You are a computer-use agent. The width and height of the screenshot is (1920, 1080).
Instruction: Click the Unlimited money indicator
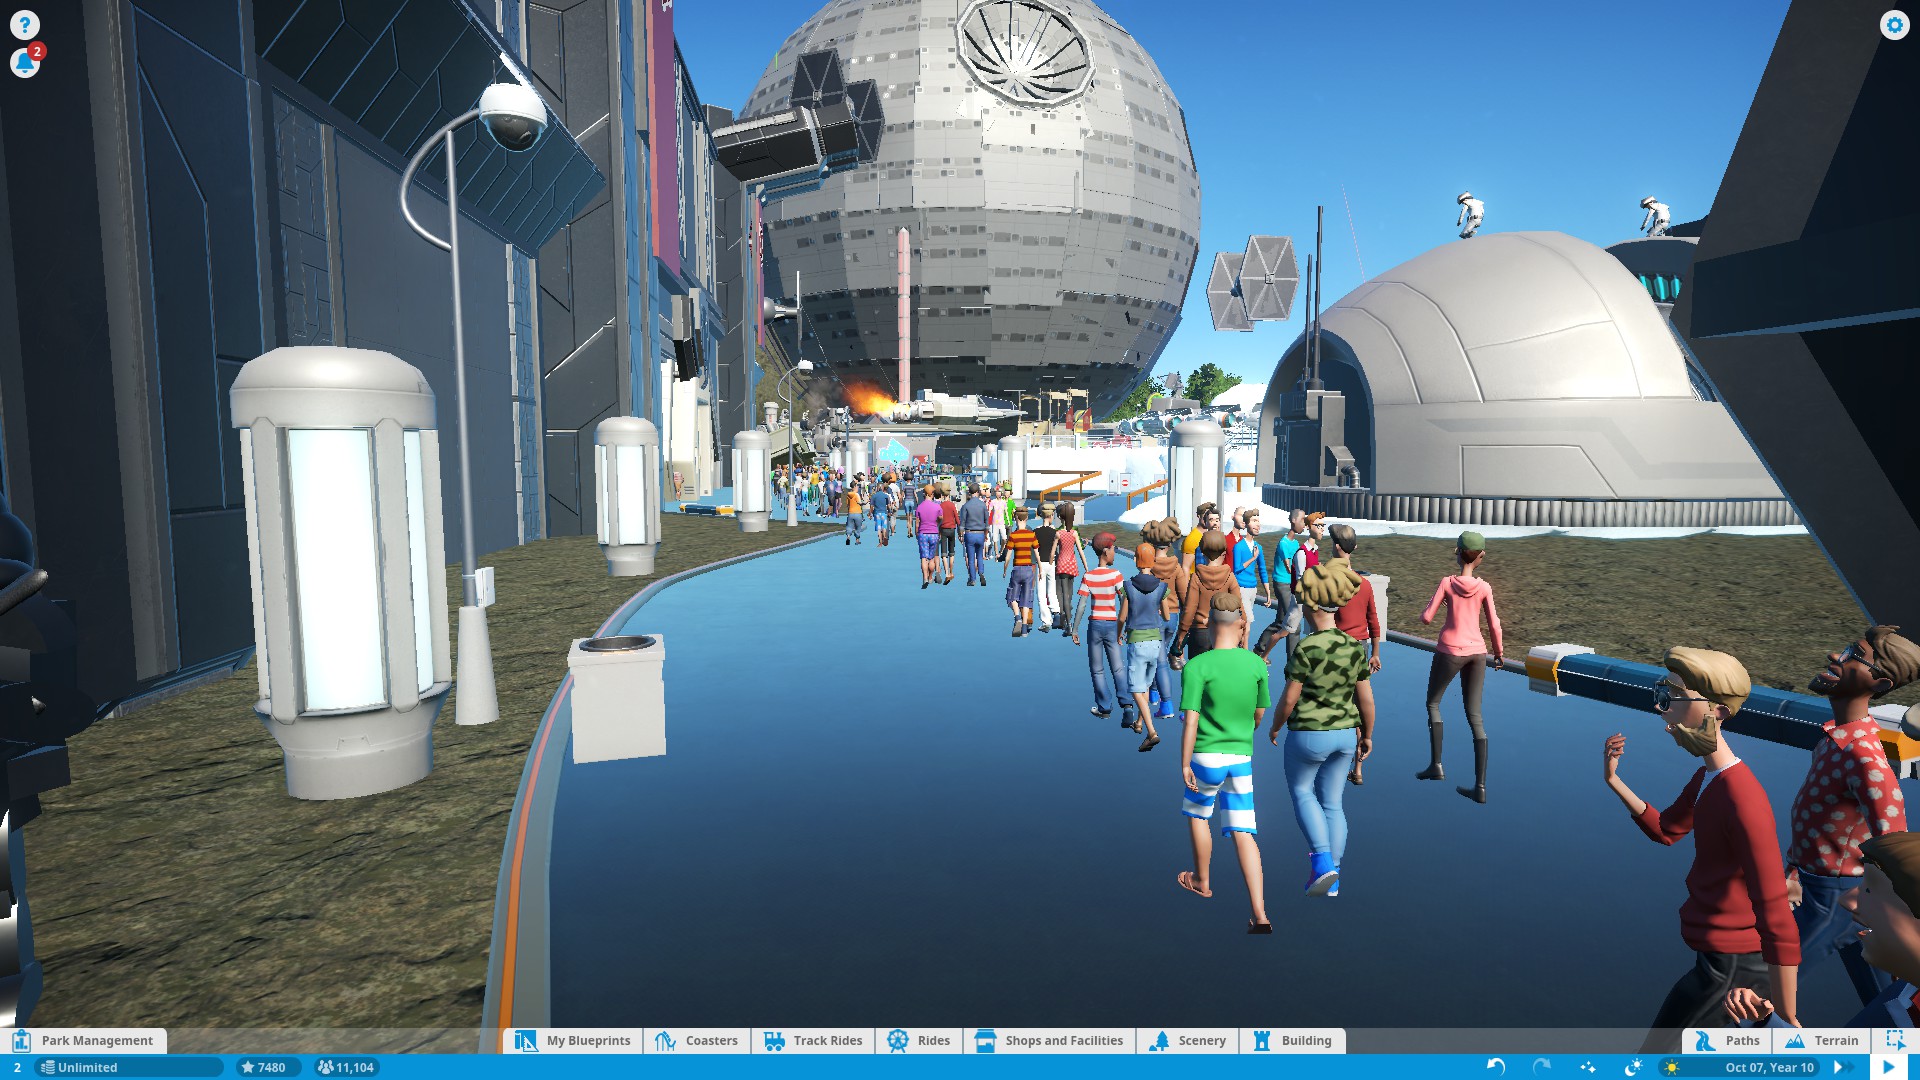tap(128, 1067)
